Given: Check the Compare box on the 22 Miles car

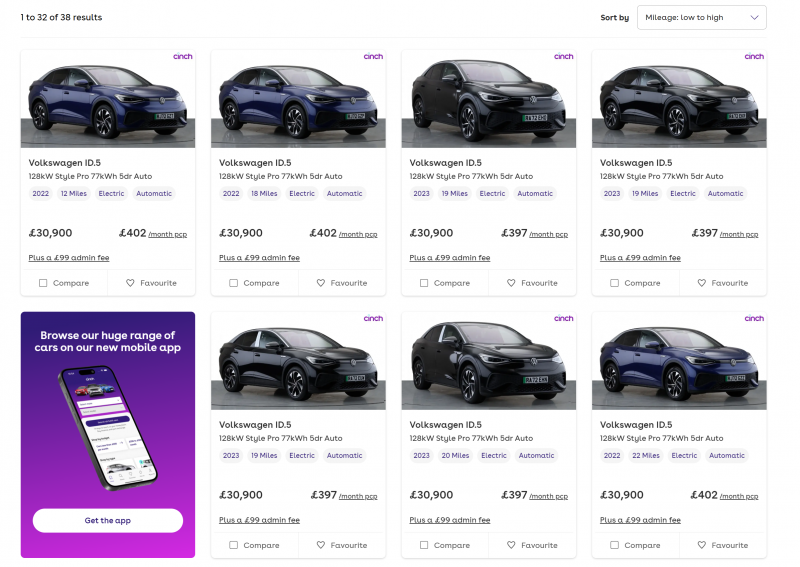Looking at the screenshot, I should pyautogui.click(x=614, y=545).
